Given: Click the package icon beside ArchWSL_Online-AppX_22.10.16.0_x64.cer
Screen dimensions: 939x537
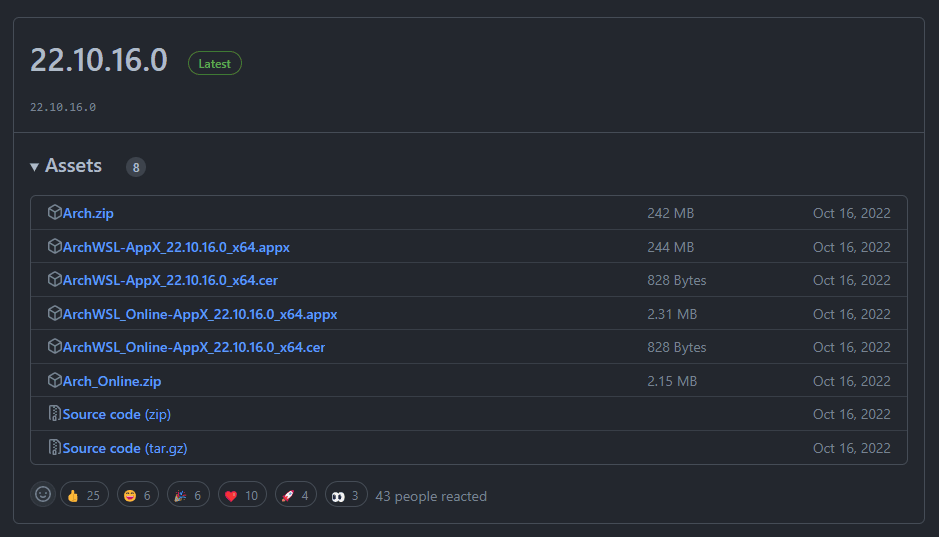Looking at the screenshot, I should (55, 347).
